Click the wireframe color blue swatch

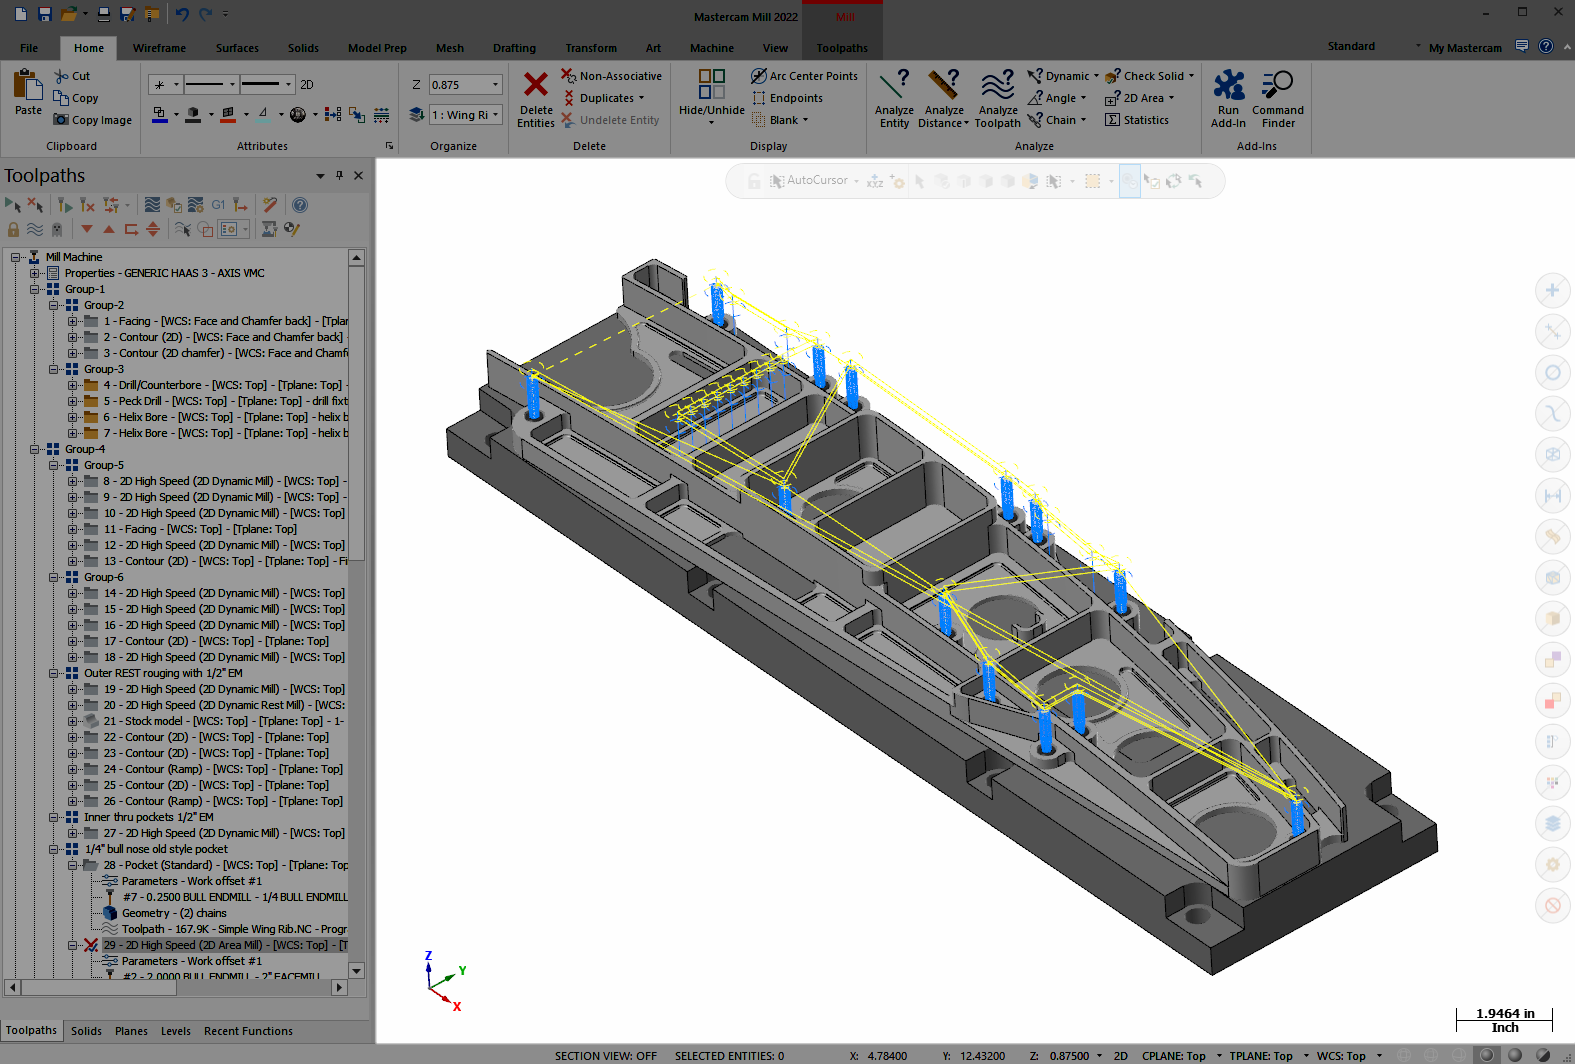[159, 114]
